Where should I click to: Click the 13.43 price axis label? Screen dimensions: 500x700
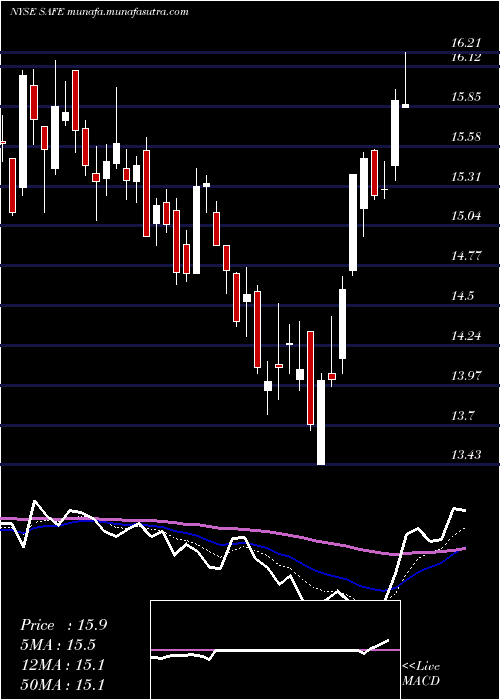coord(466,455)
